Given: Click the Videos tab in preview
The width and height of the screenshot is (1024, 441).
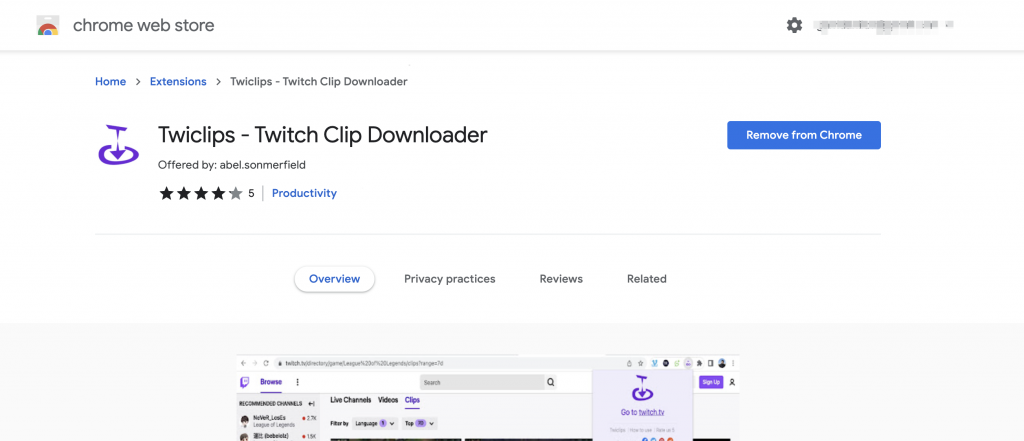Looking at the screenshot, I should (388, 400).
